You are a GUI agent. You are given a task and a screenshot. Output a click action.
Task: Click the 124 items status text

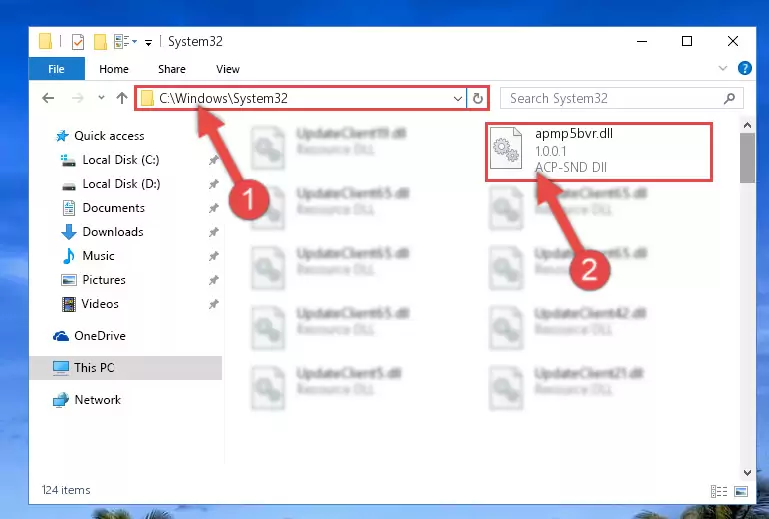click(x=66, y=490)
